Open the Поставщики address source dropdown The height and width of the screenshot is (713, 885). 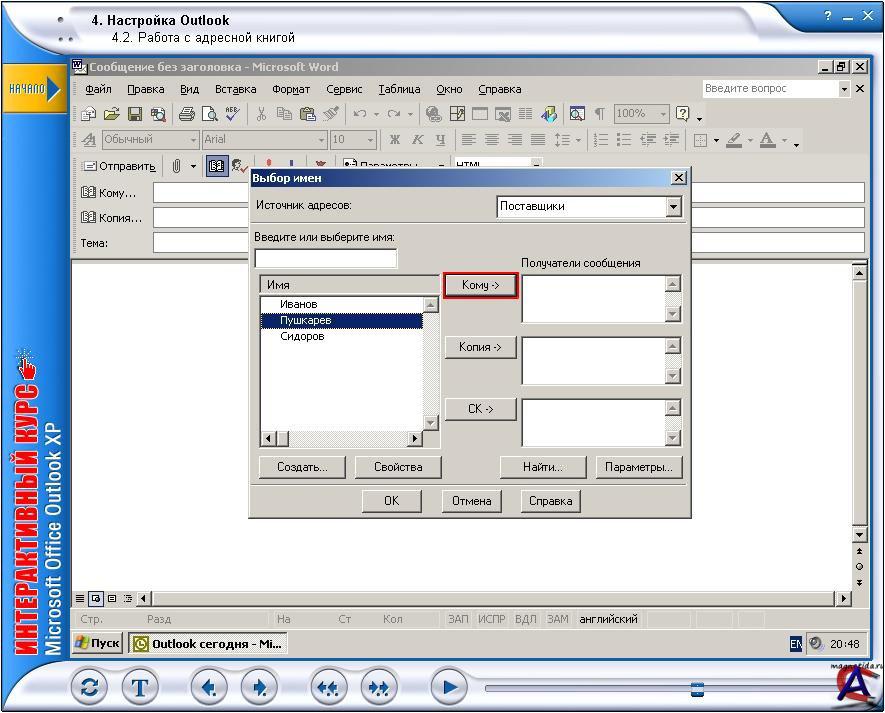[673, 206]
